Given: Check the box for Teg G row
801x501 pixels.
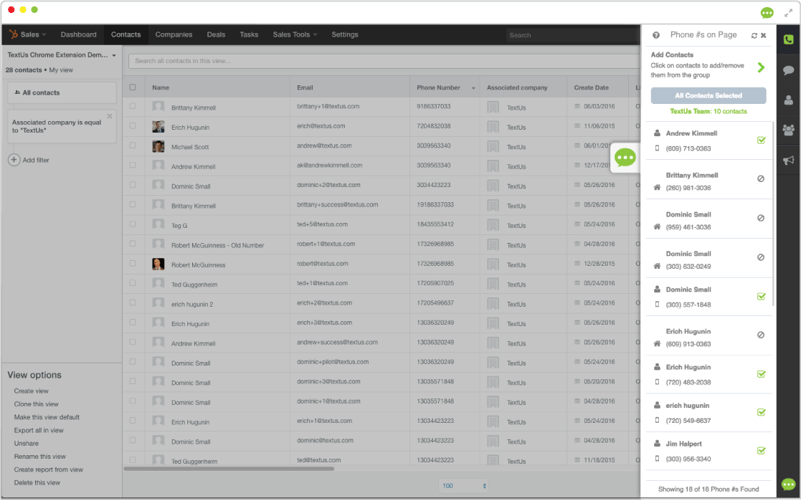Looking at the screenshot, I should coord(133,224).
